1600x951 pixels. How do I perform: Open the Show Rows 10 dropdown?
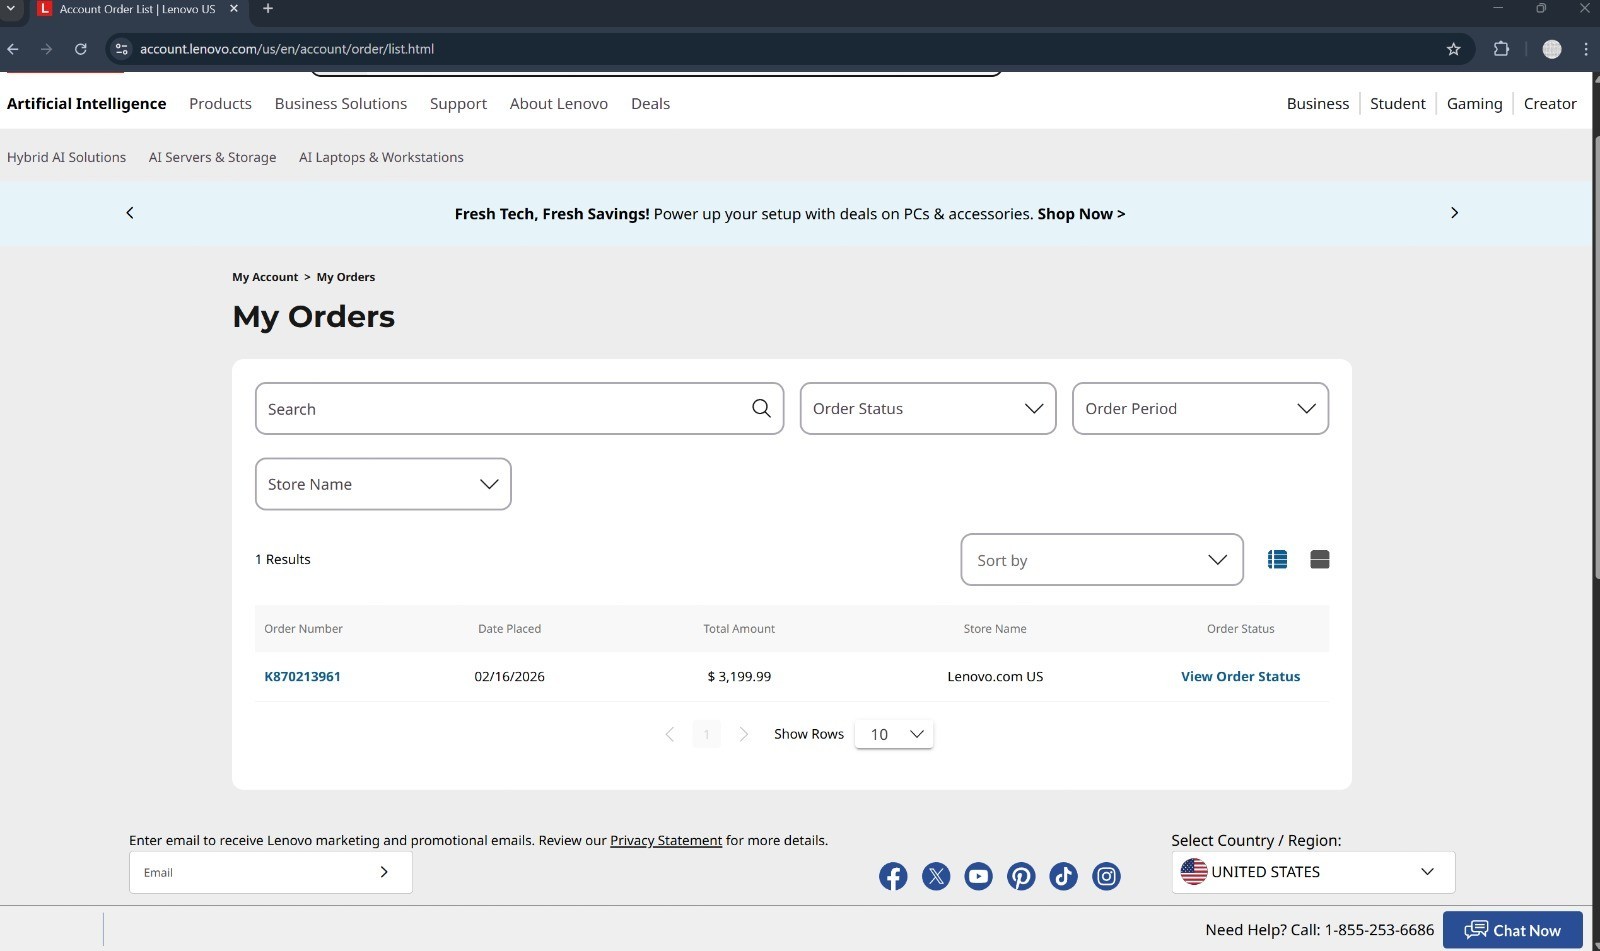(x=894, y=734)
